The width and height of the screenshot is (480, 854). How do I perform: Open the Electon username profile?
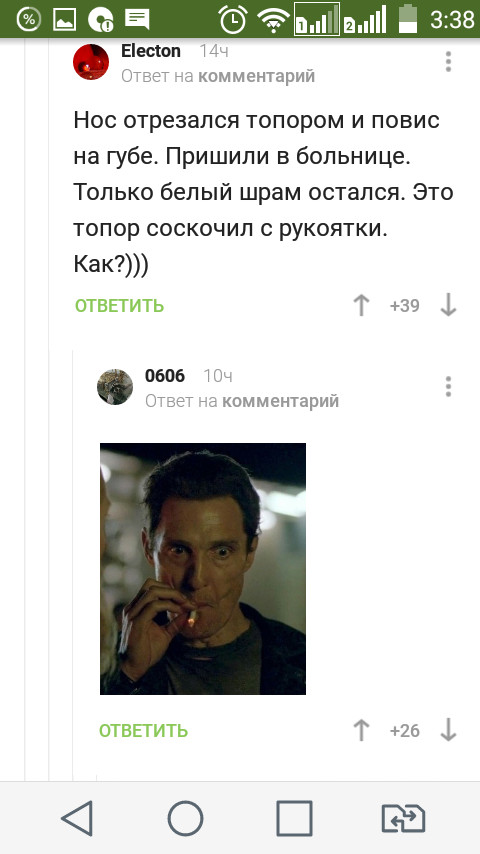[151, 51]
